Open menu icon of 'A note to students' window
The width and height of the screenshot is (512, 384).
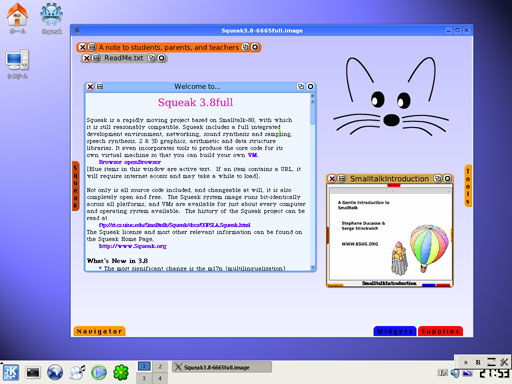(92, 47)
